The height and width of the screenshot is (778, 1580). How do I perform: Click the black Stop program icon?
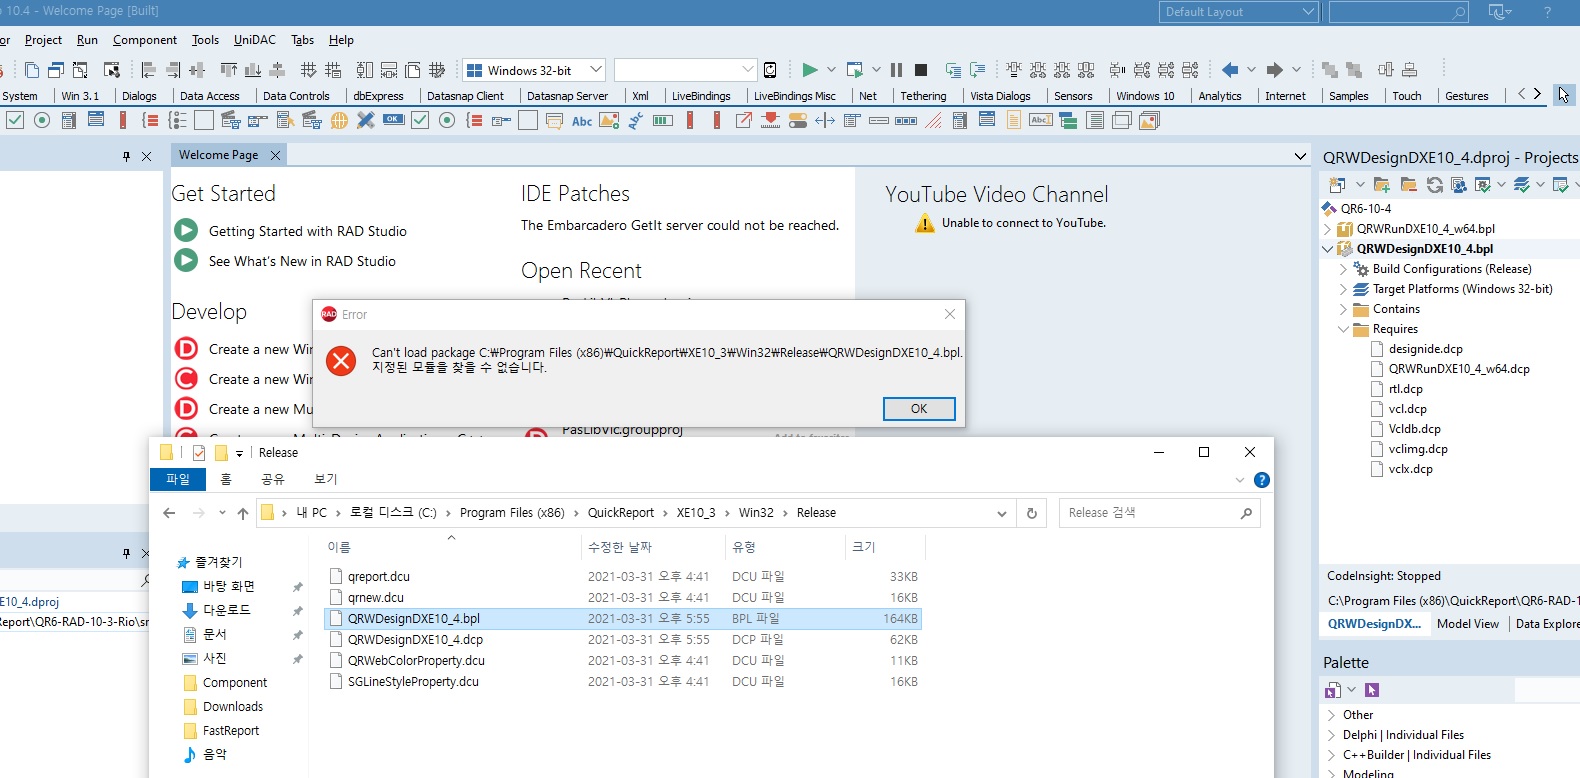click(x=921, y=70)
